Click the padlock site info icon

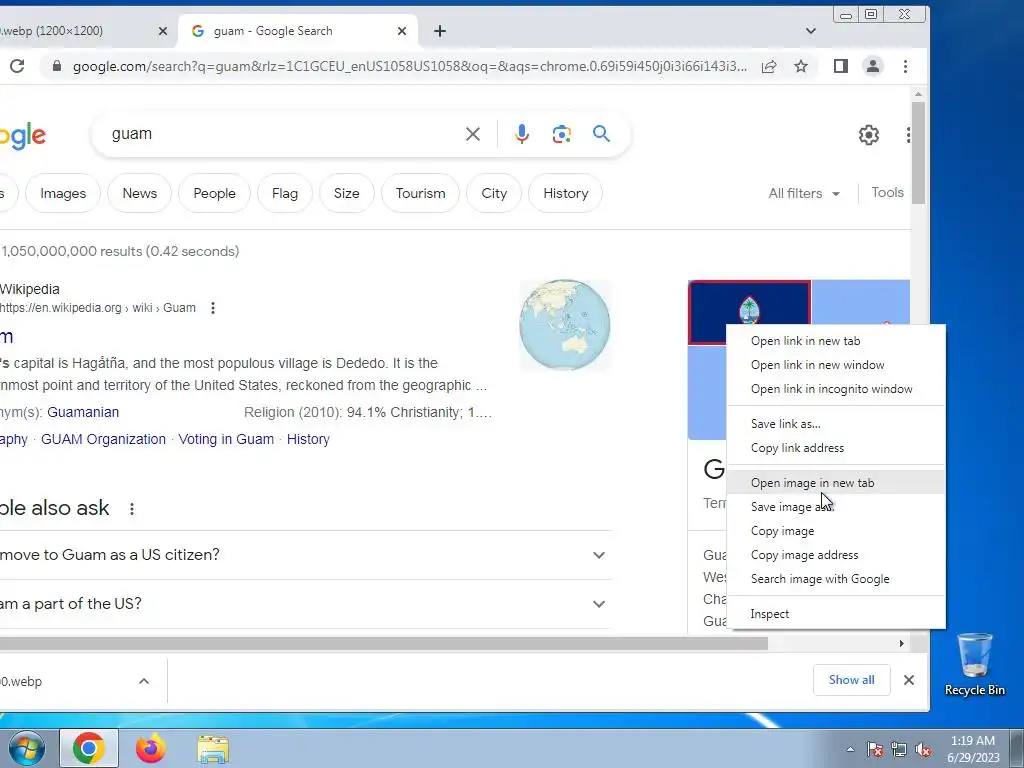click(57, 66)
